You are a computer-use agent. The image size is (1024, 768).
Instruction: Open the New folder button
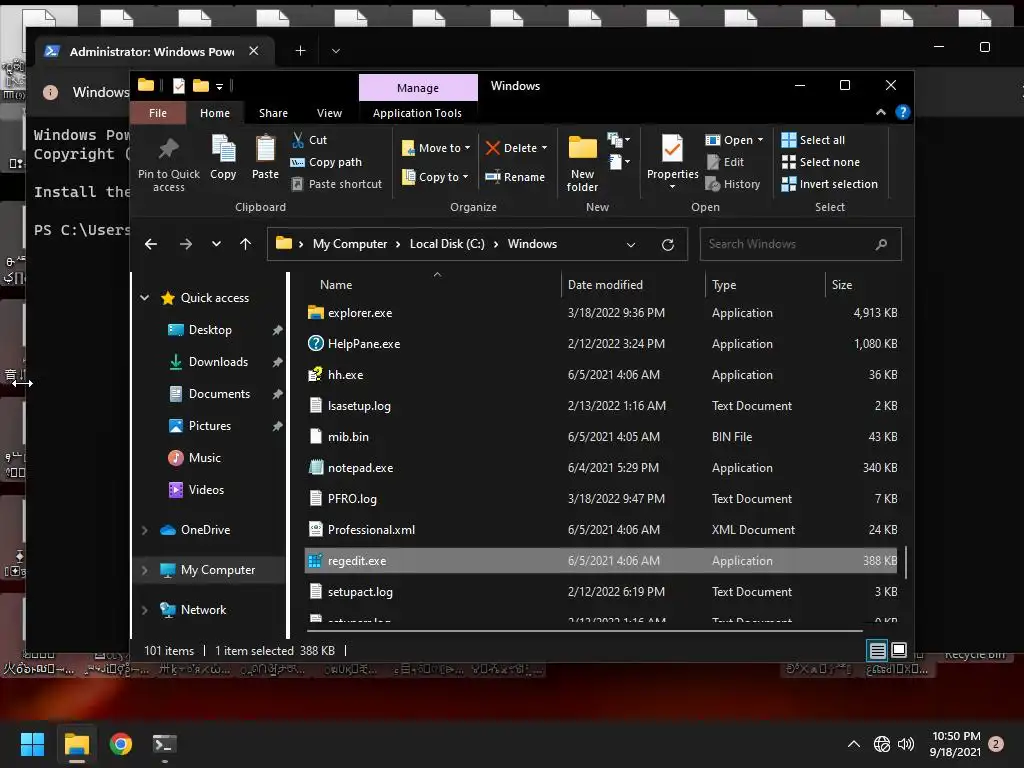point(583,163)
